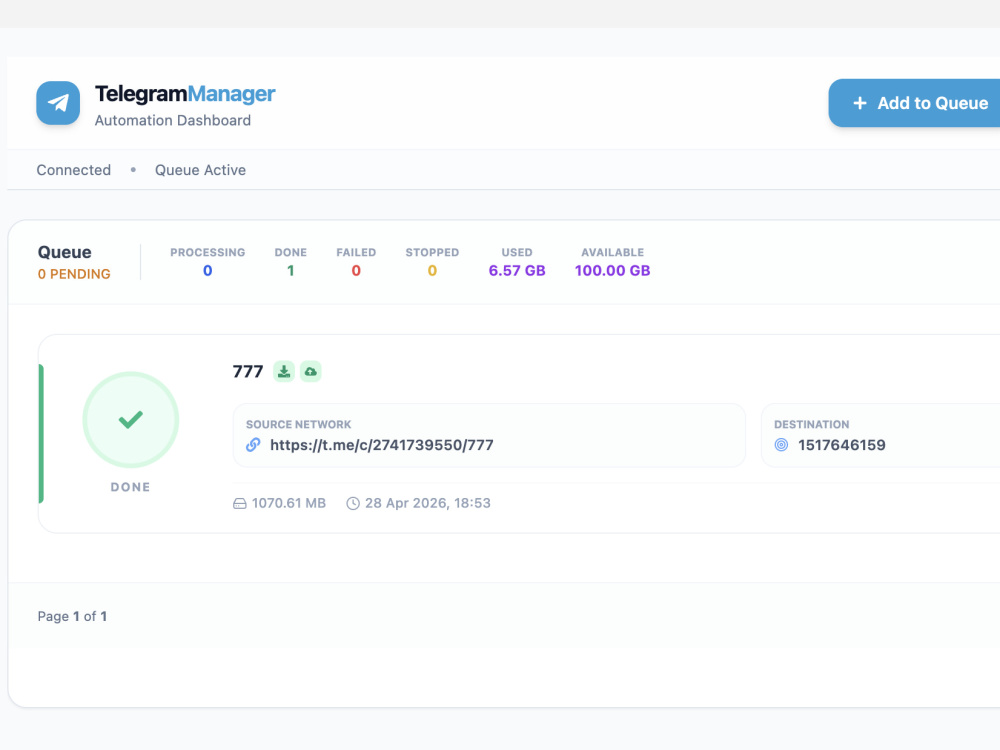Click the Add to Queue button
Screen dimensions: 1000x750
pyautogui.click(x=915, y=103)
